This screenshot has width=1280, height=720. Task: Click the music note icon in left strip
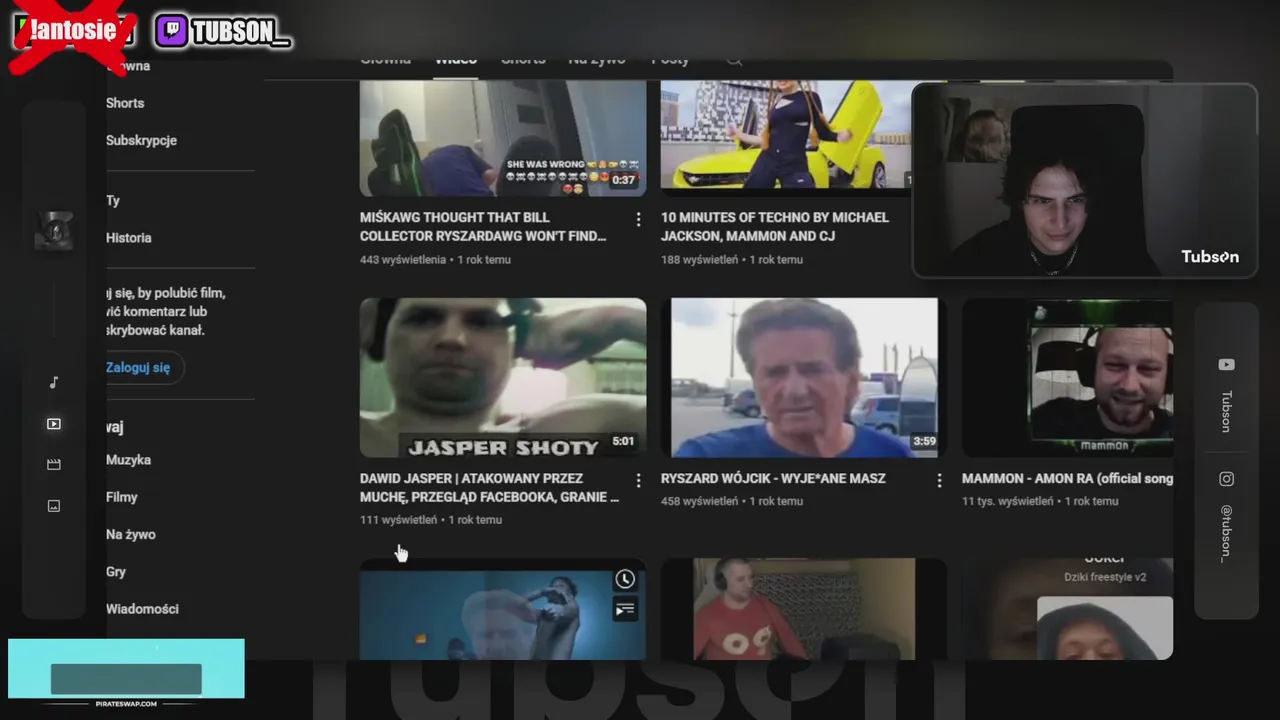(54, 383)
